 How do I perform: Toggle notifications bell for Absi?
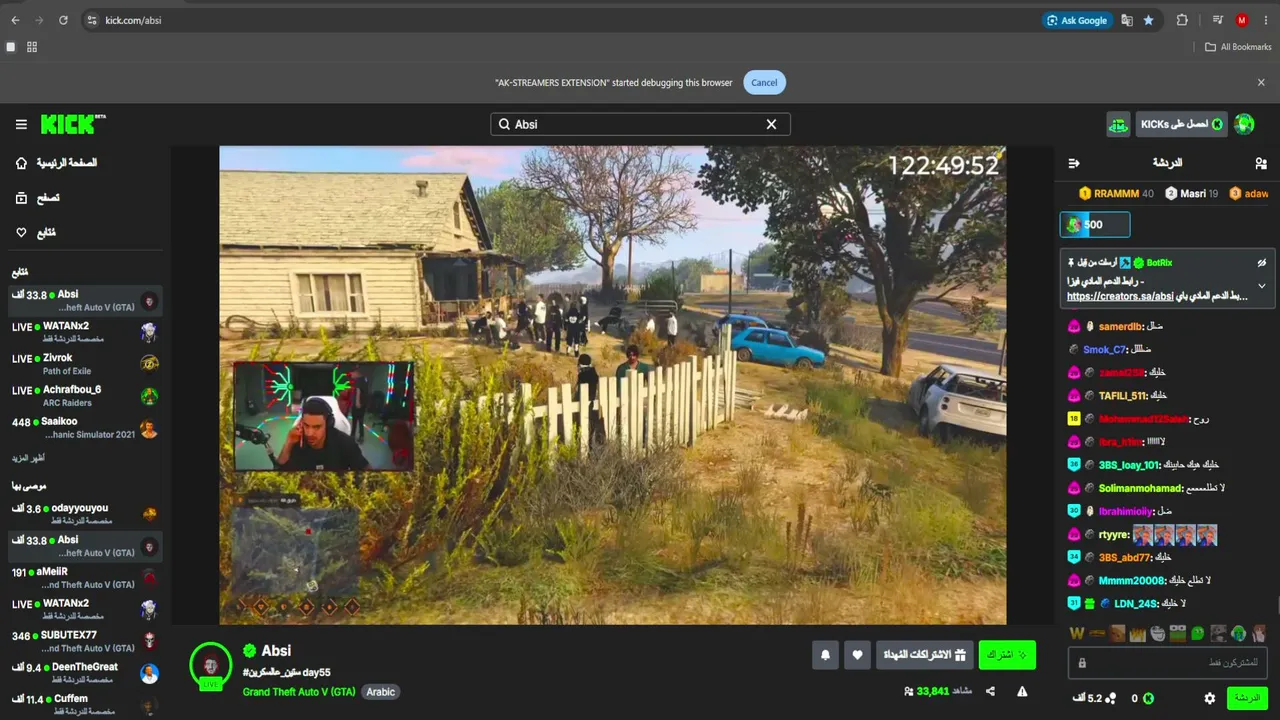coord(825,655)
